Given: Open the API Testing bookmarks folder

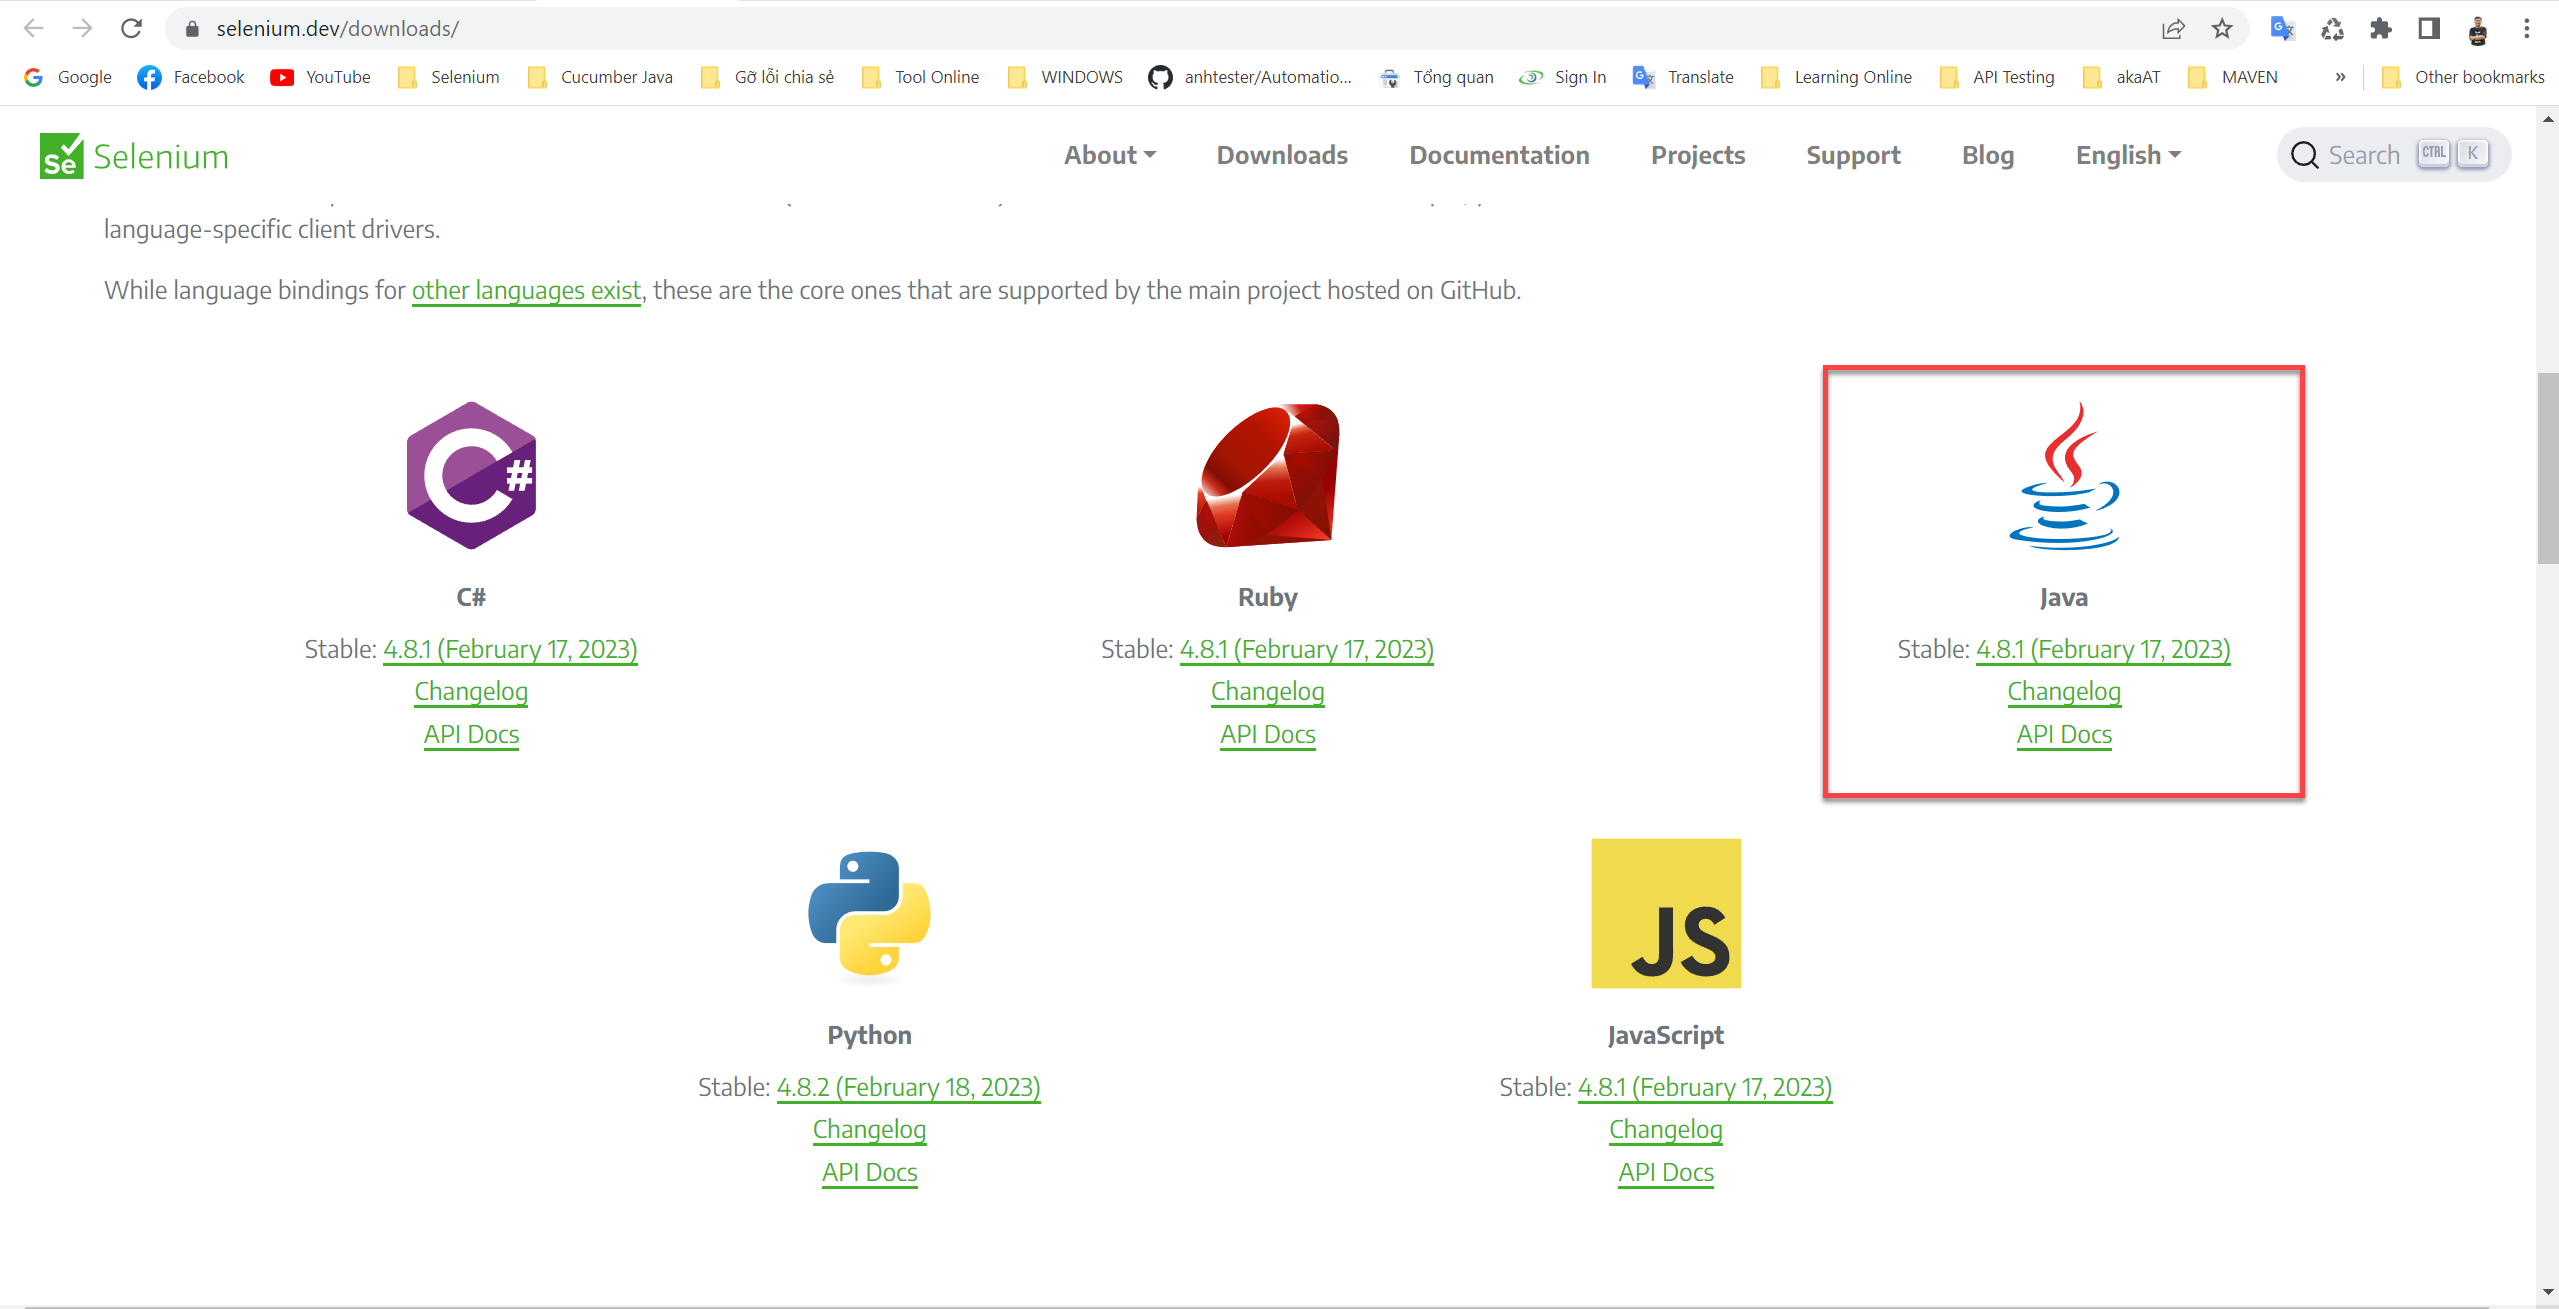Looking at the screenshot, I should 1996,77.
